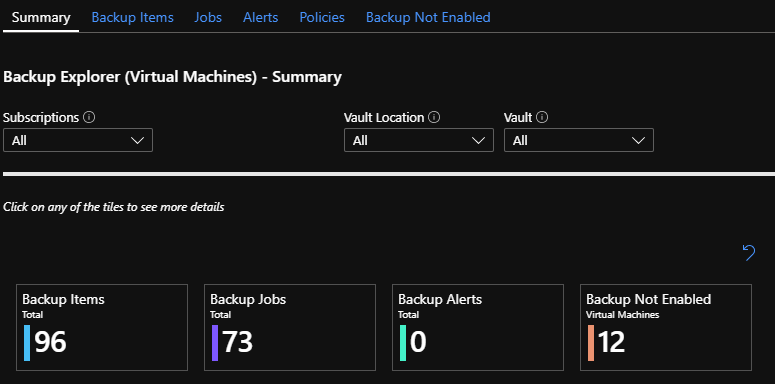Expand the Vault dropdown

[579, 140]
